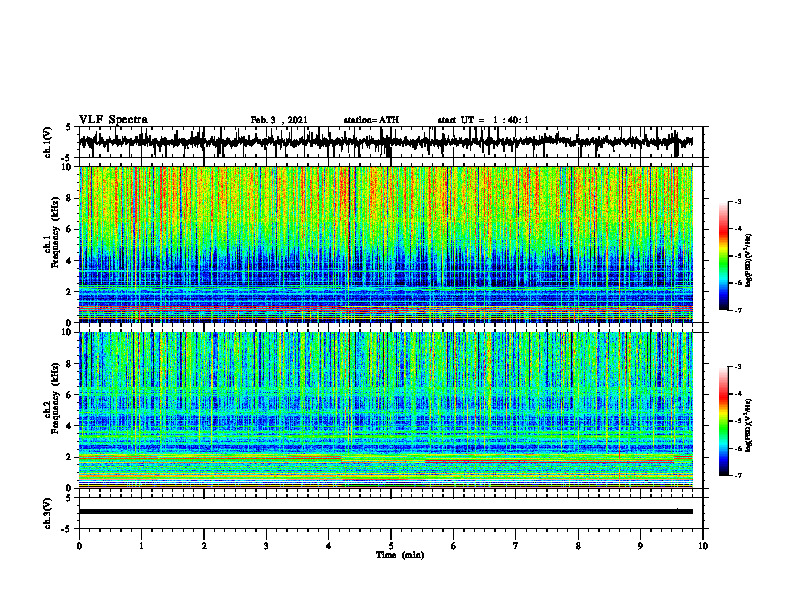
Task: Click the ch.2 "Frequency (kHz)" axis label
Action: [x=54, y=398]
